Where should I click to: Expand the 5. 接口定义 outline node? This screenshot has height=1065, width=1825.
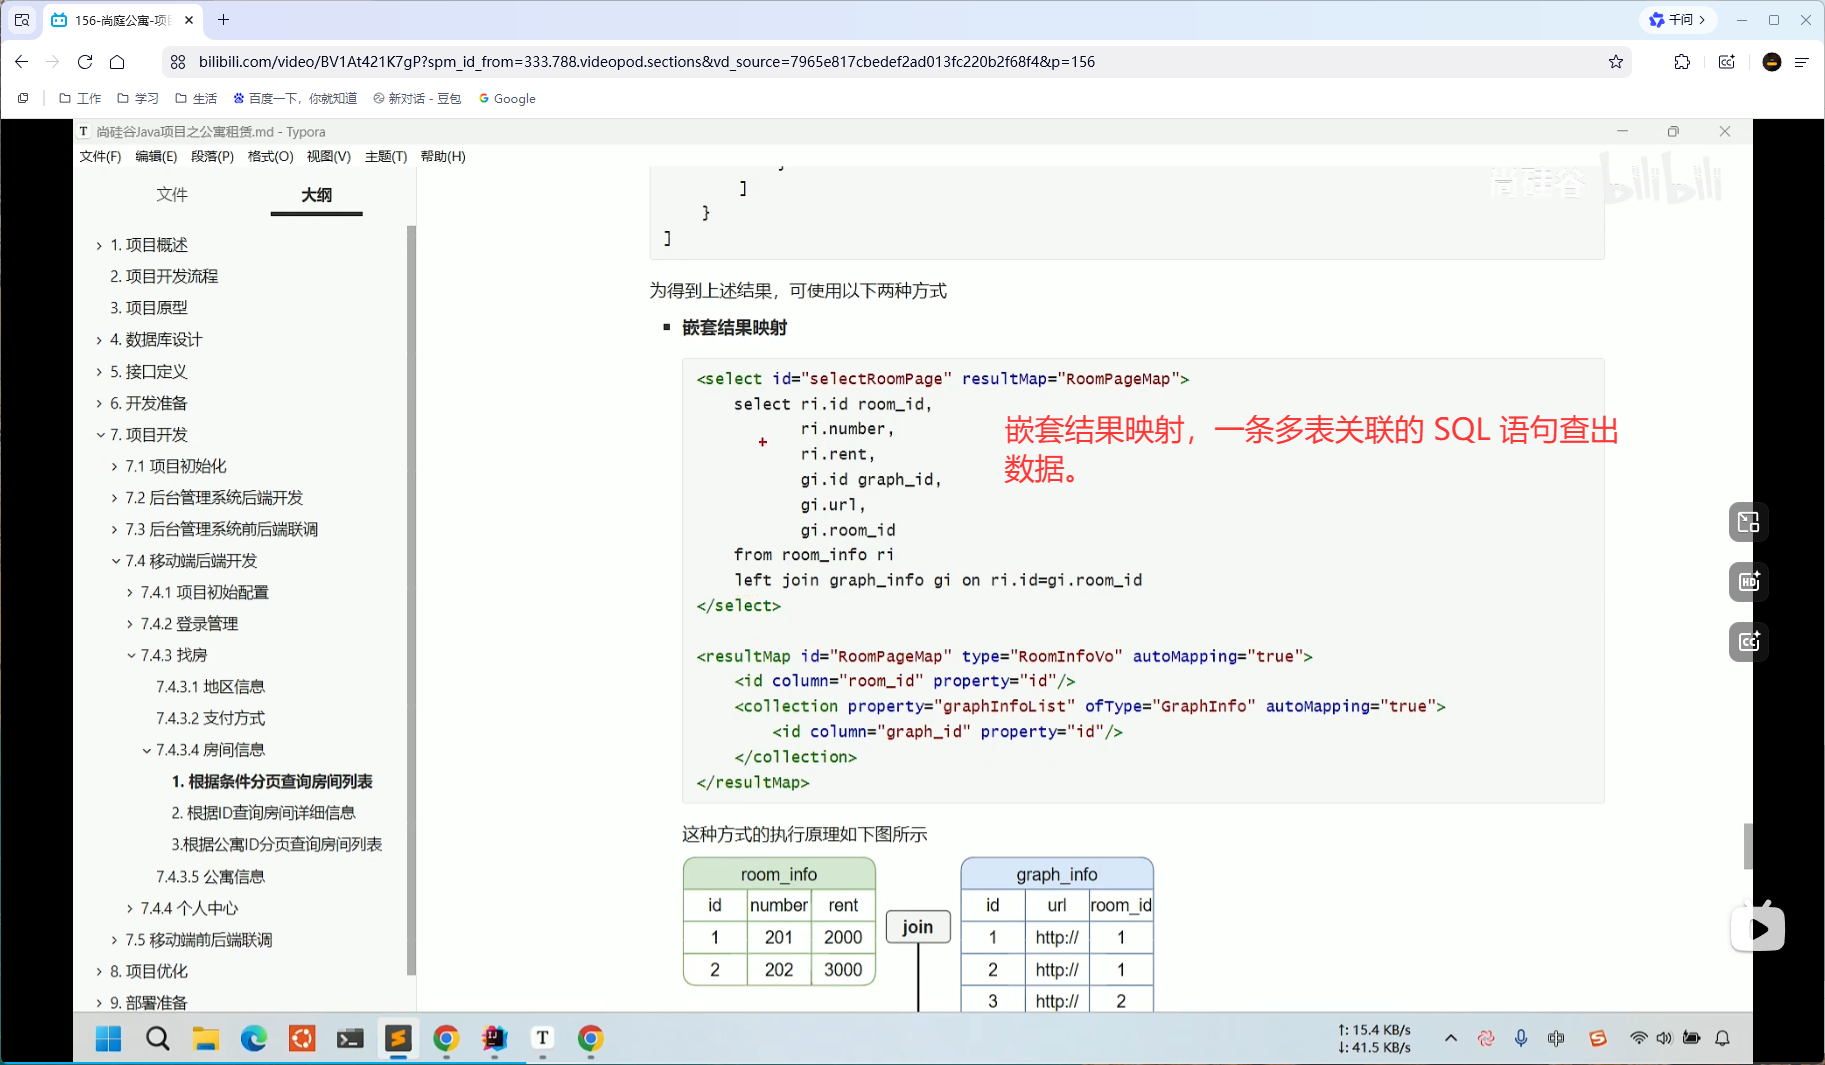coord(99,372)
